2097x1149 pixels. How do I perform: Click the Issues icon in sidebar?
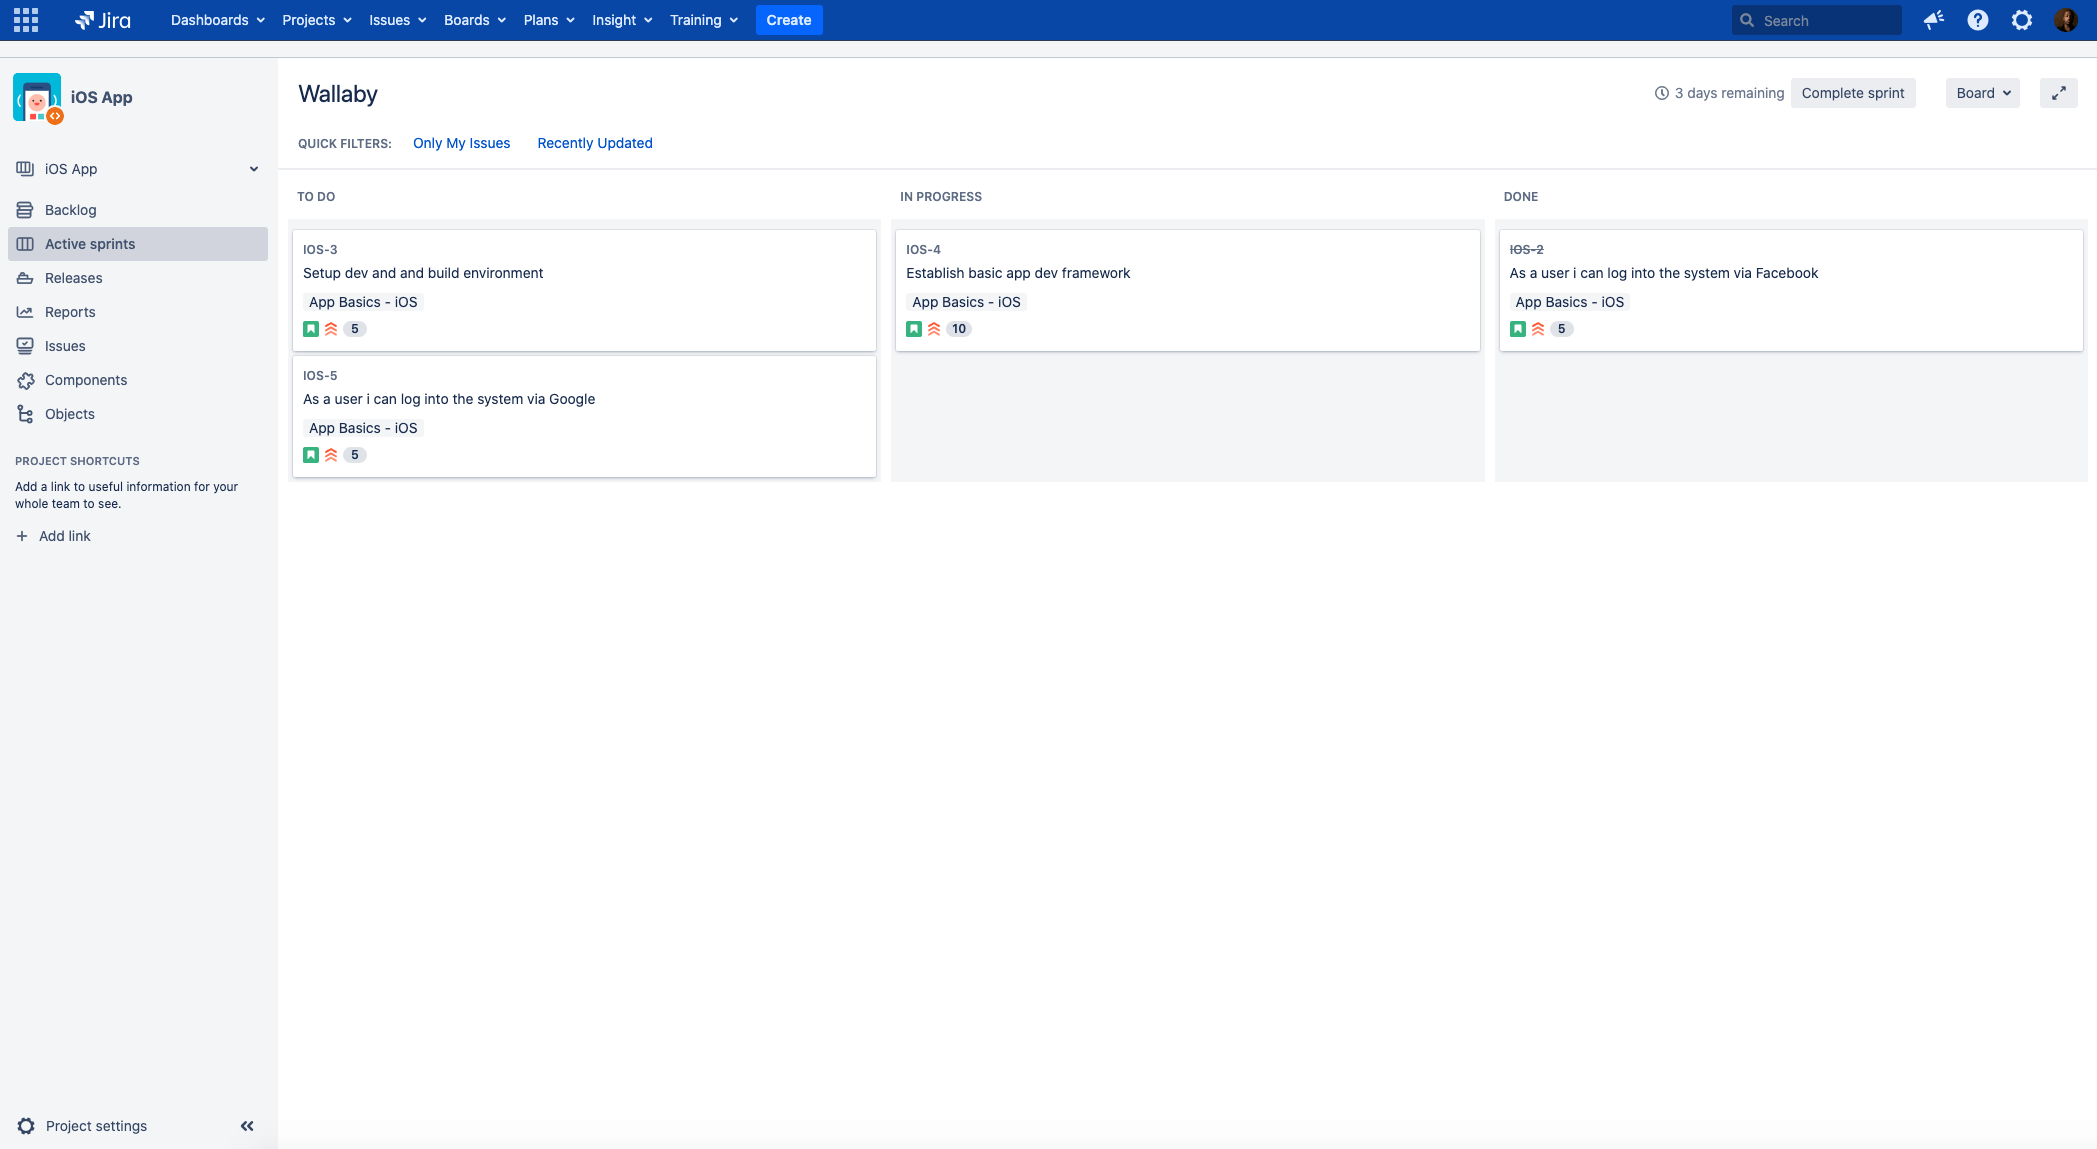(x=25, y=345)
